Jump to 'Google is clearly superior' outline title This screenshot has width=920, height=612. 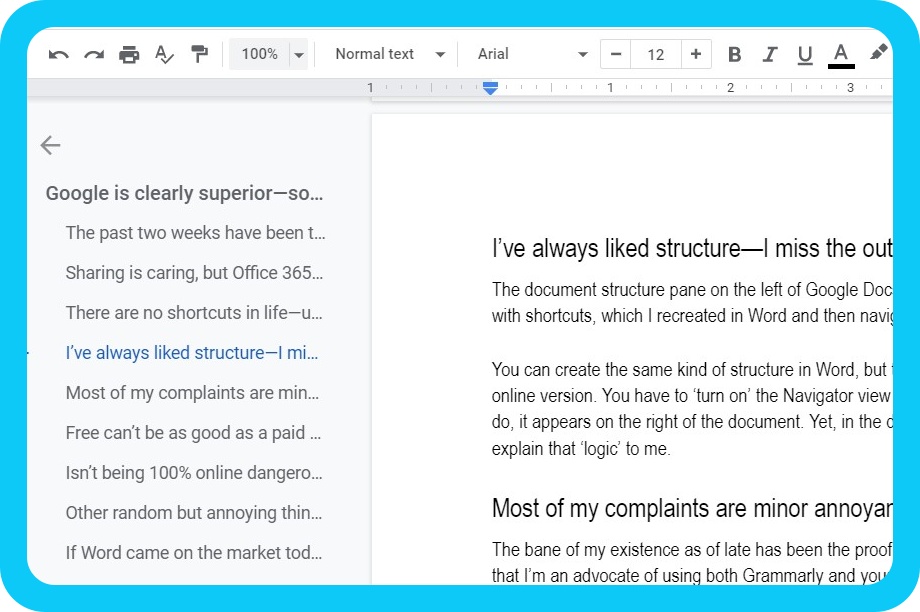(184, 193)
